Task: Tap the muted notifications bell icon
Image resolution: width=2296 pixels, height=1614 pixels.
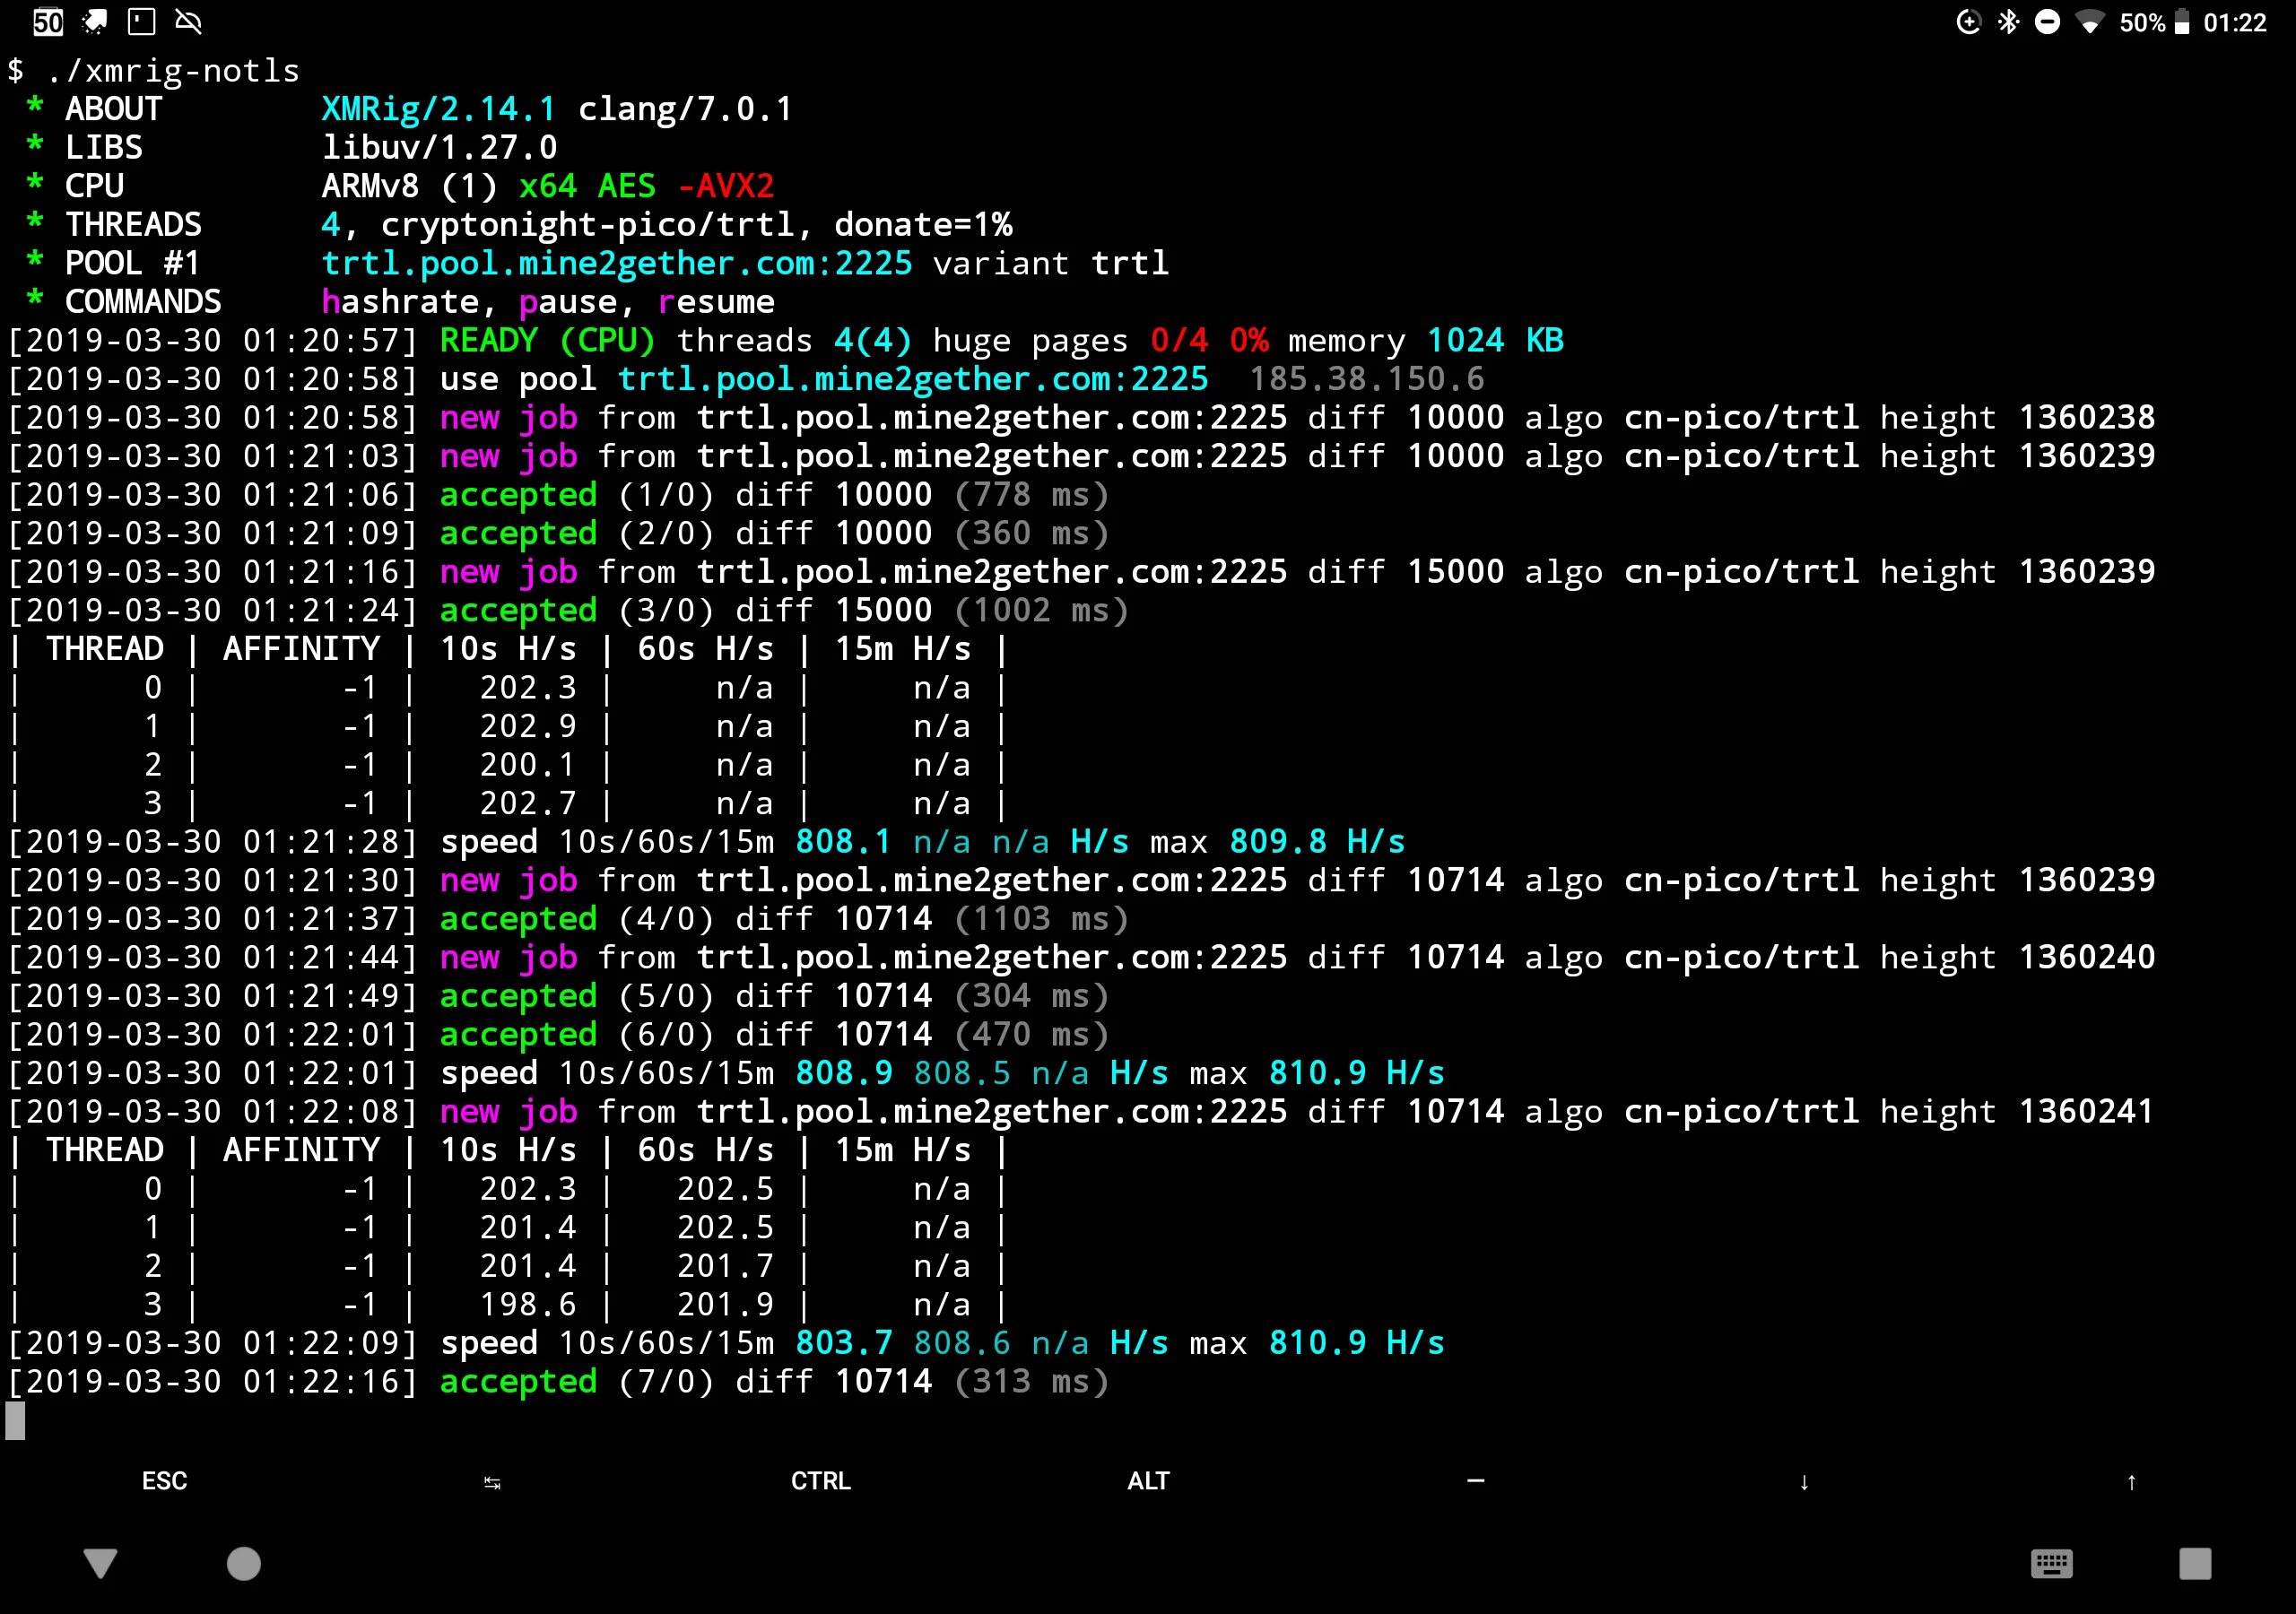Action: pos(188,22)
